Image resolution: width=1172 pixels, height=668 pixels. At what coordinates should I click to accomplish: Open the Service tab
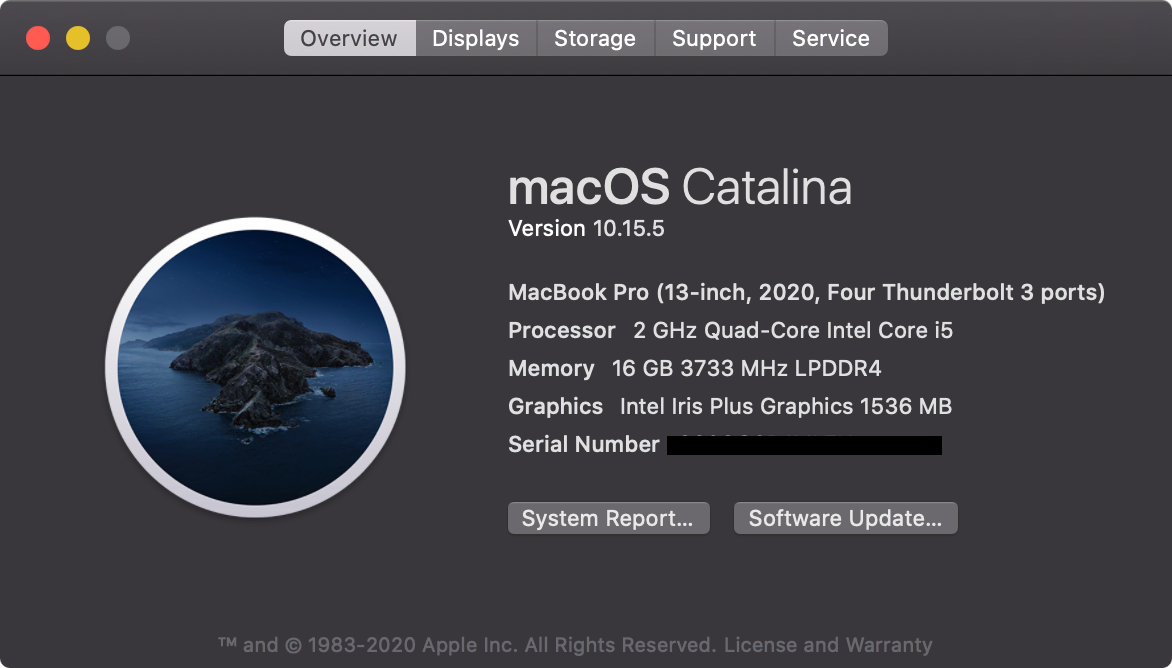click(x=831, y=38)
